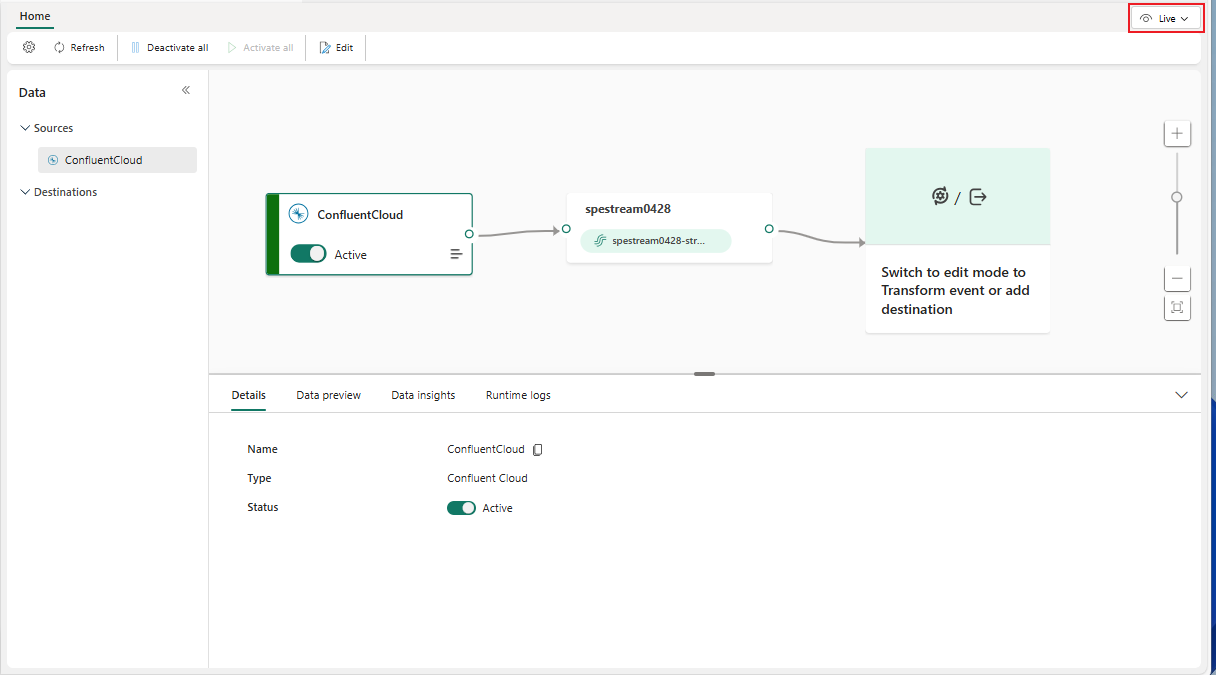Click the fit-to-screen icon below zoom controls
Screen dimensions: 1216x675
pos(1177,308)
